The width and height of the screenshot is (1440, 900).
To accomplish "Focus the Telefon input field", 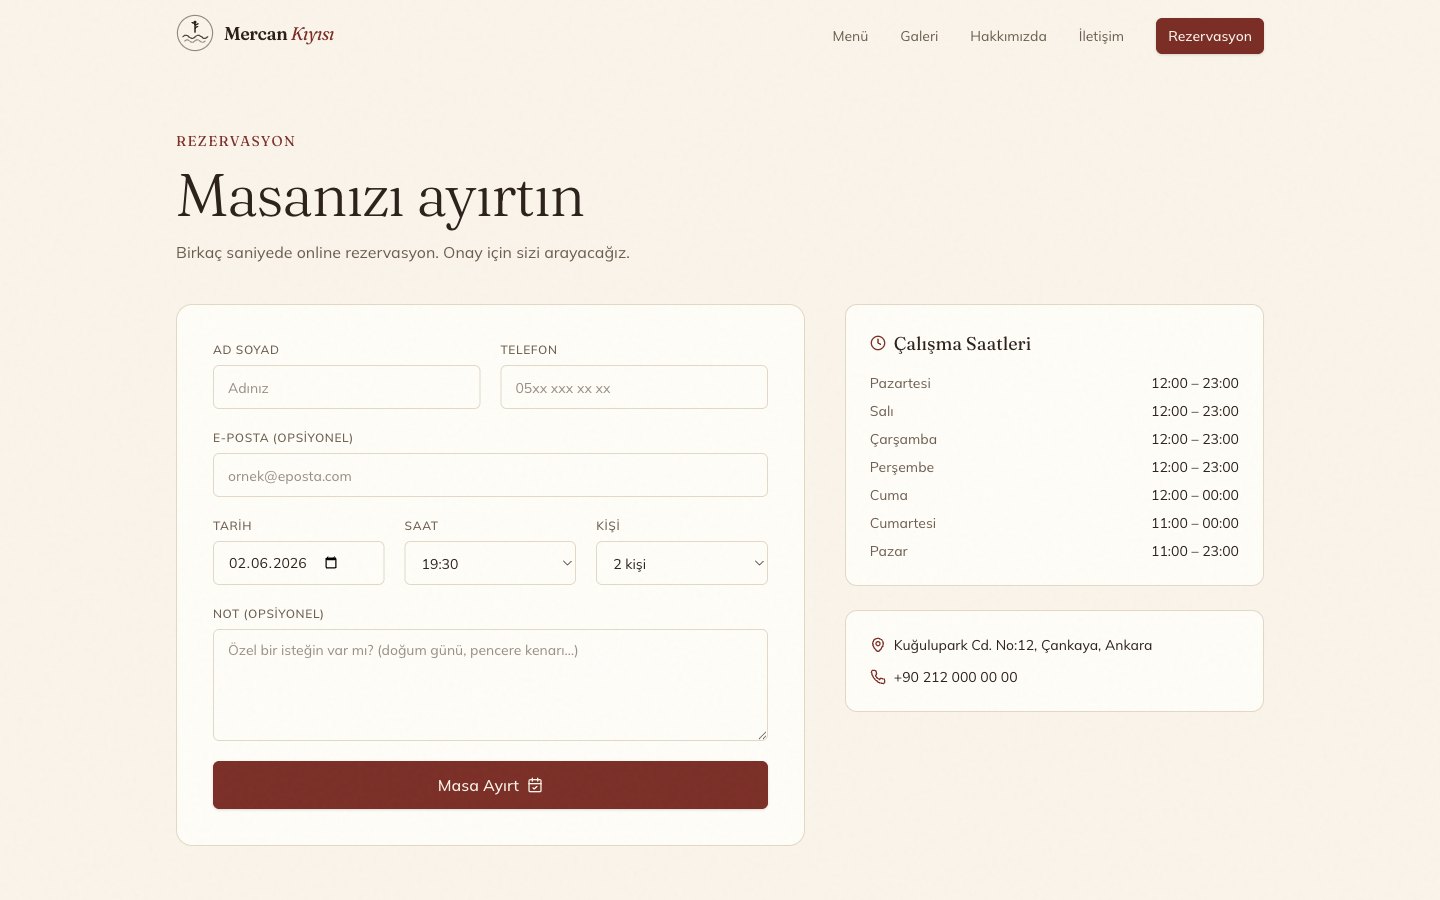I will coord(634,387).
